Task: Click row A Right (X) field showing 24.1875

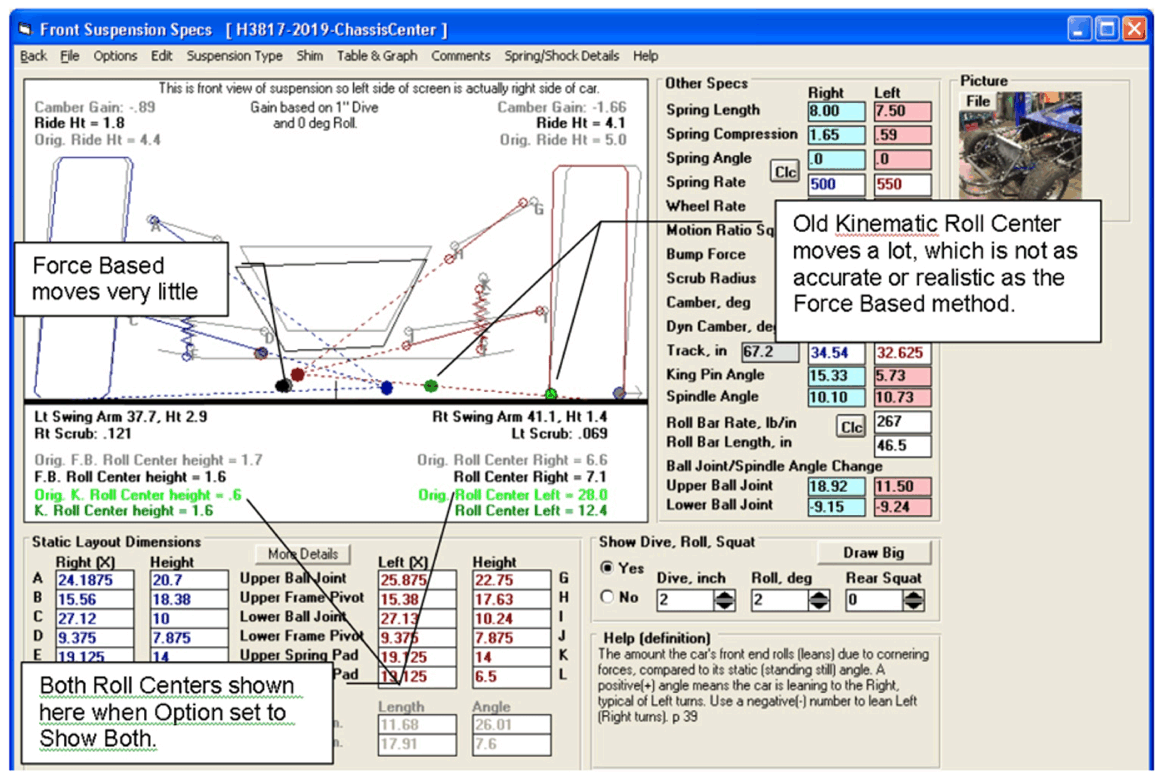Action: [x=95, y=580]
